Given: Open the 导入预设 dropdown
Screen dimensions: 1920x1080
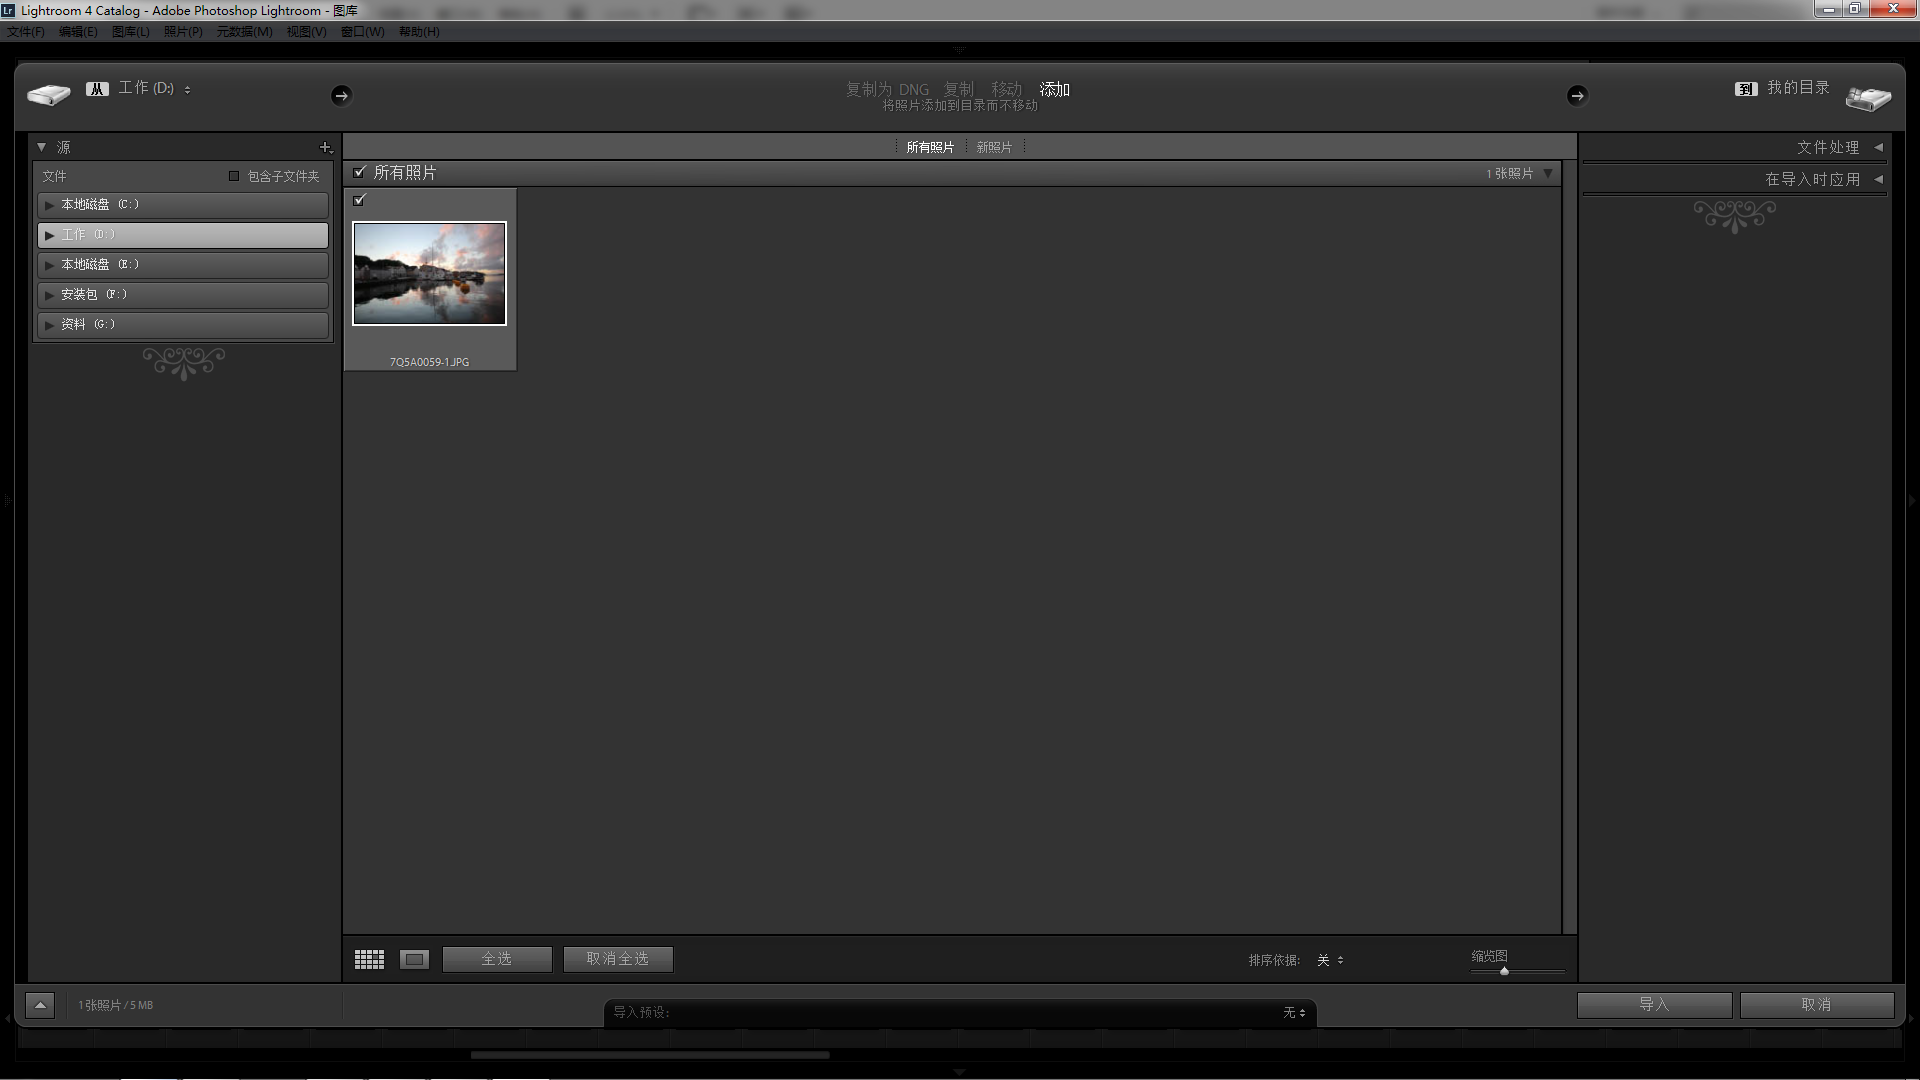Looking at the screenshot, I should click(x=1294, y=1013).
